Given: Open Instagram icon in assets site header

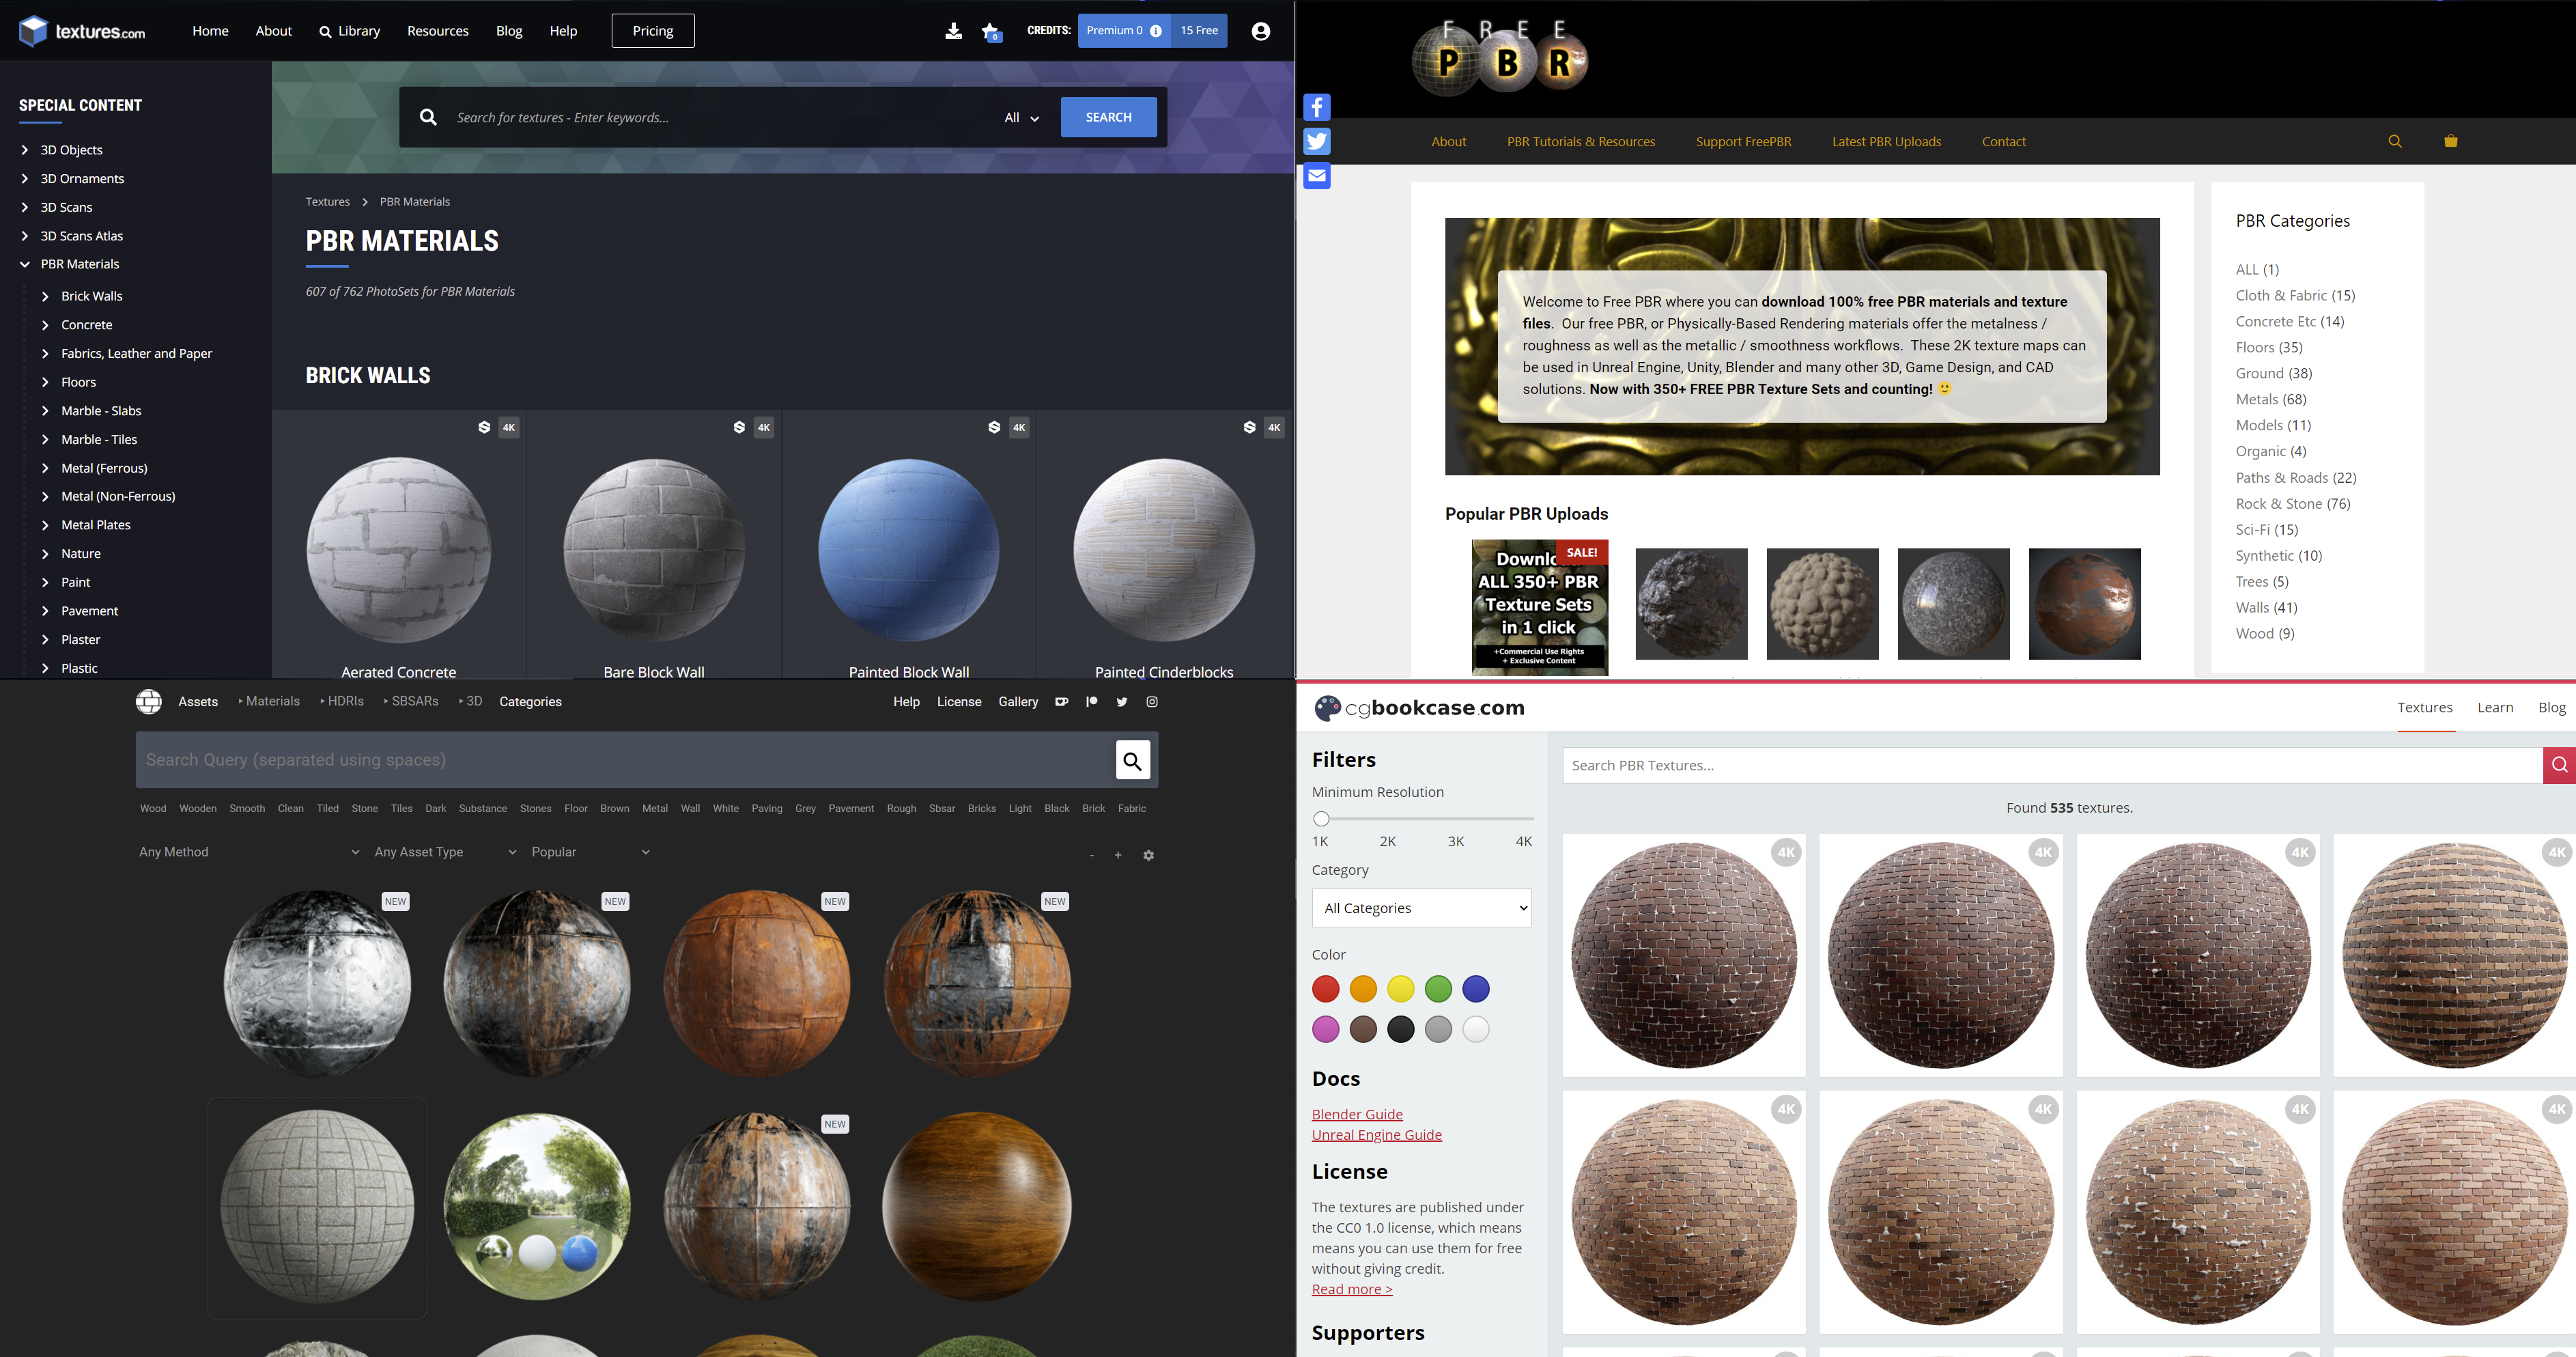Looking at the screenshot, I should [x=1152, y=702].
